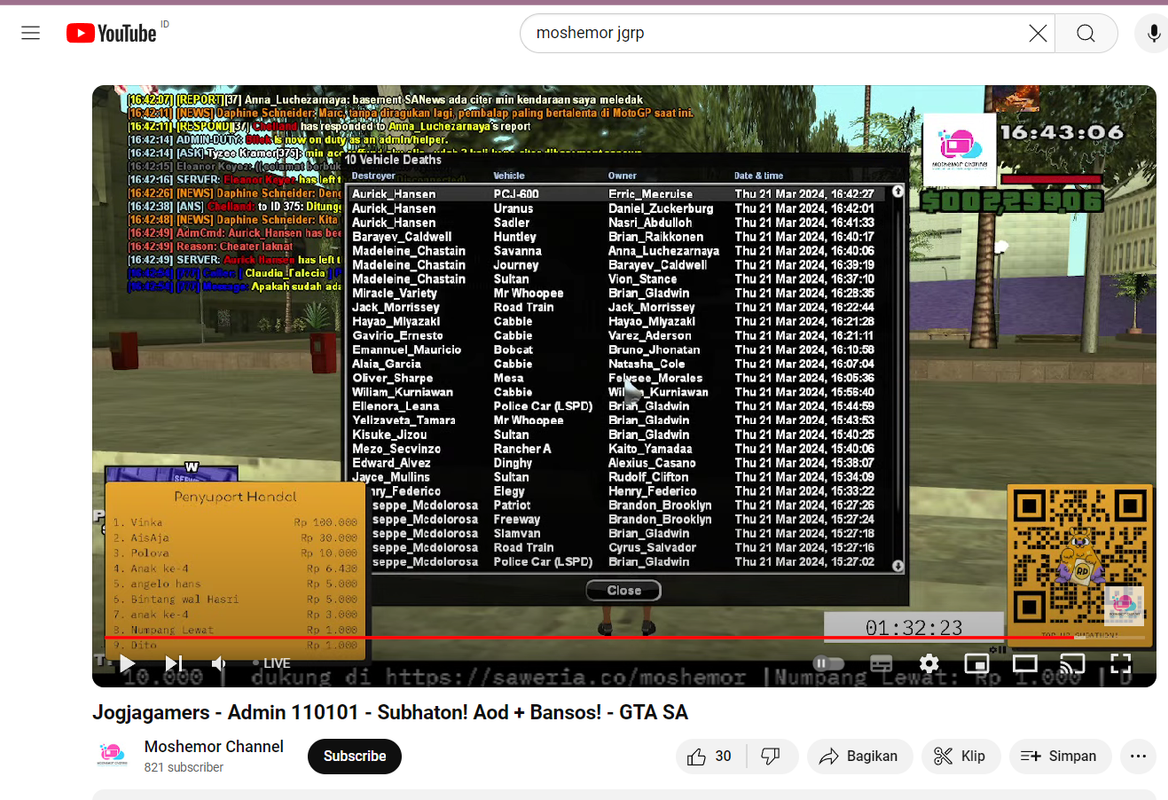Screen dimensions: 1168x800
Task: Click the Moshemor channel logo overlay in video
Action: pyautogui.click(x=959, y=149)
